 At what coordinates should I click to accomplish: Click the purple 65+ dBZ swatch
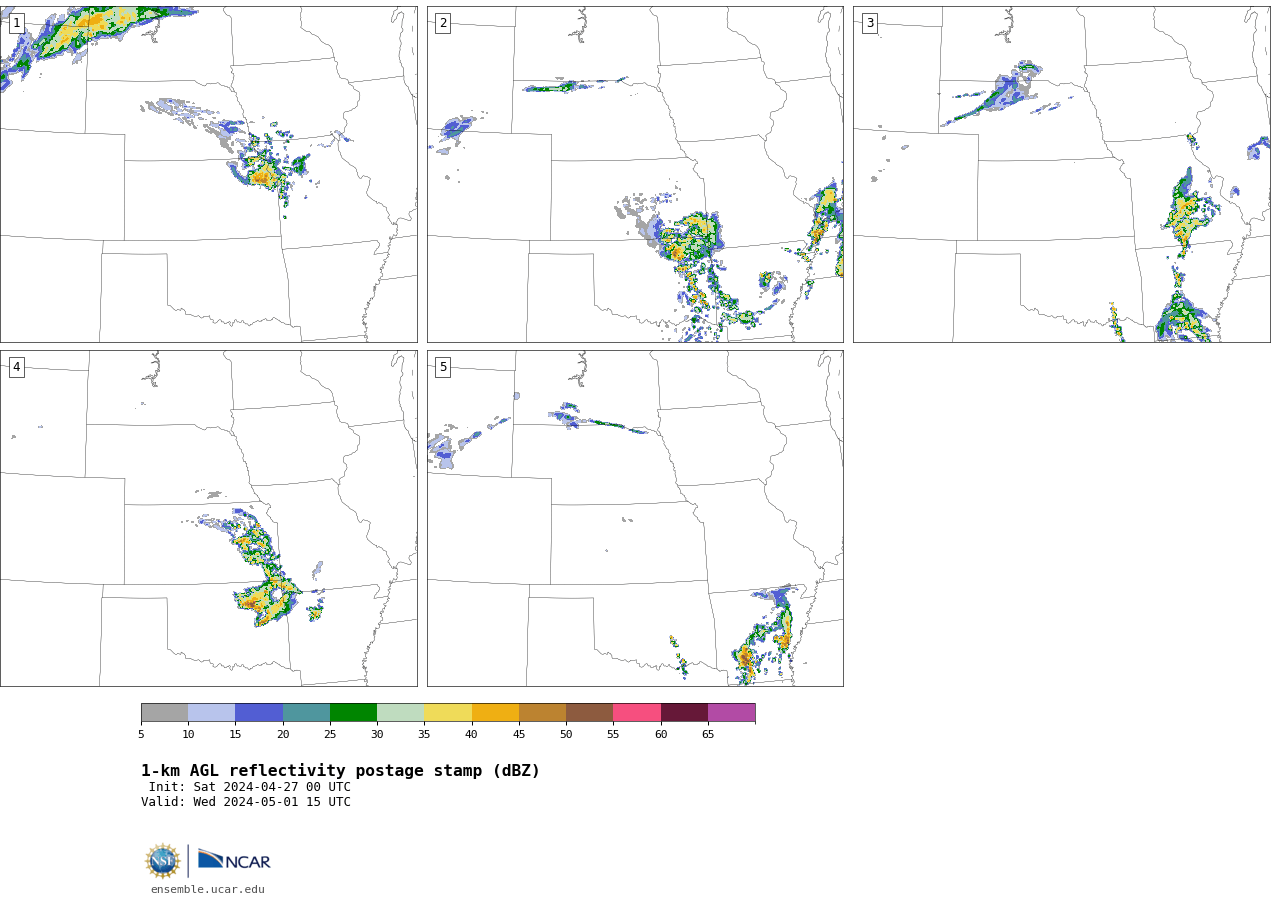click(731, 713)
